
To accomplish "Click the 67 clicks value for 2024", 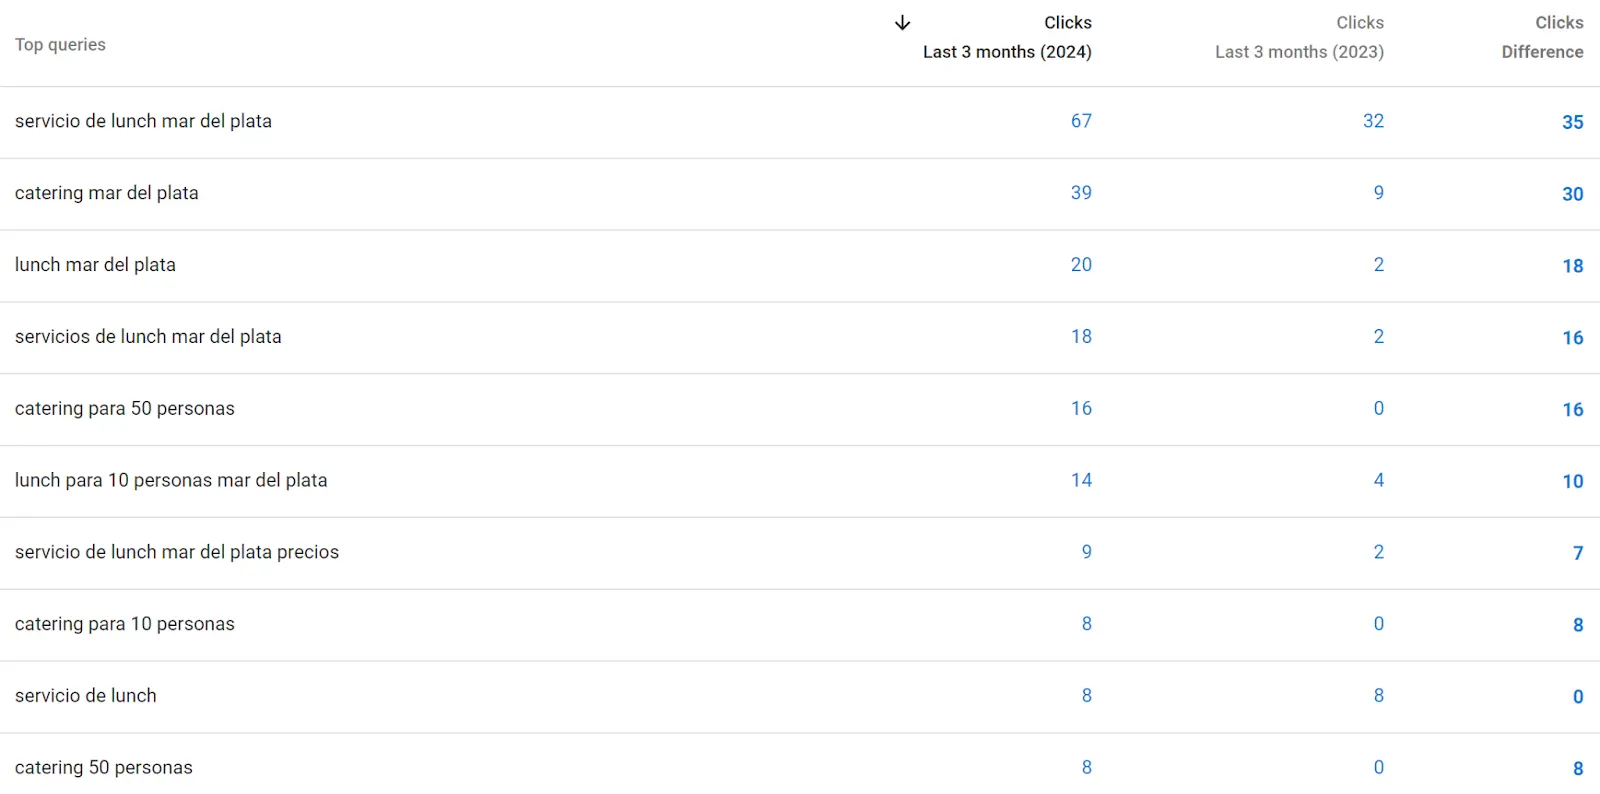I will [1081, 121].
